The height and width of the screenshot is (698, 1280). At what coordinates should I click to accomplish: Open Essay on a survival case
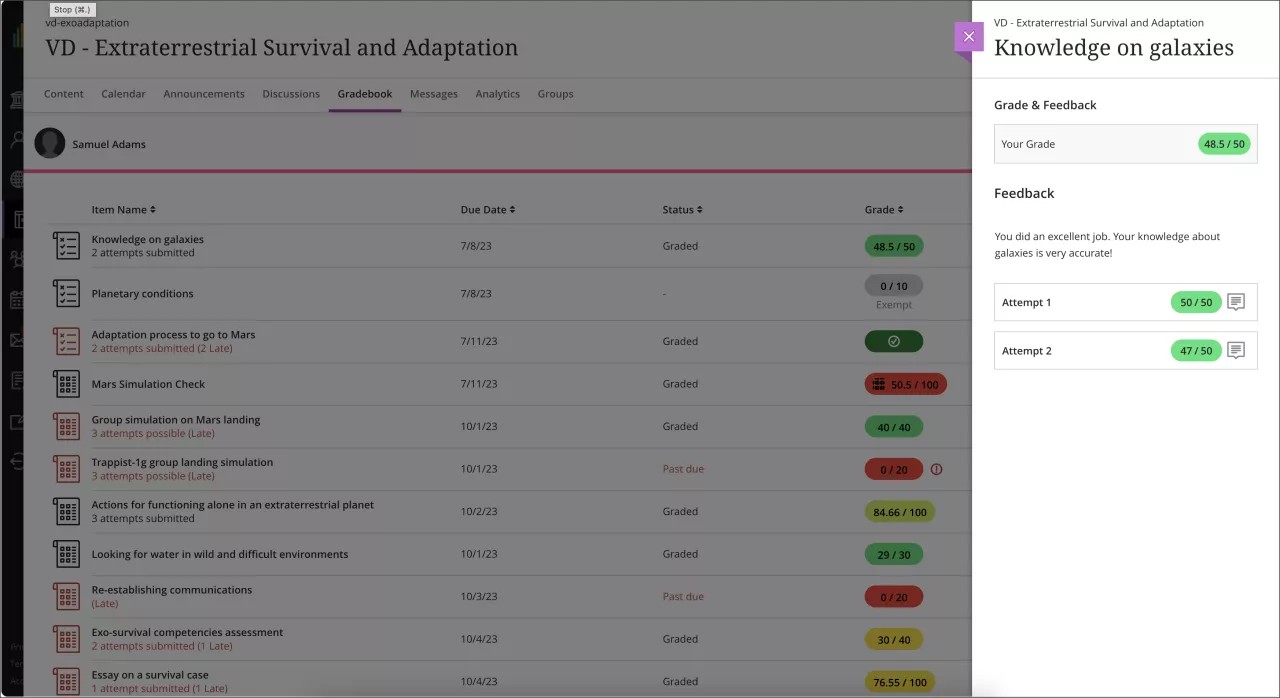click(150, 675)
